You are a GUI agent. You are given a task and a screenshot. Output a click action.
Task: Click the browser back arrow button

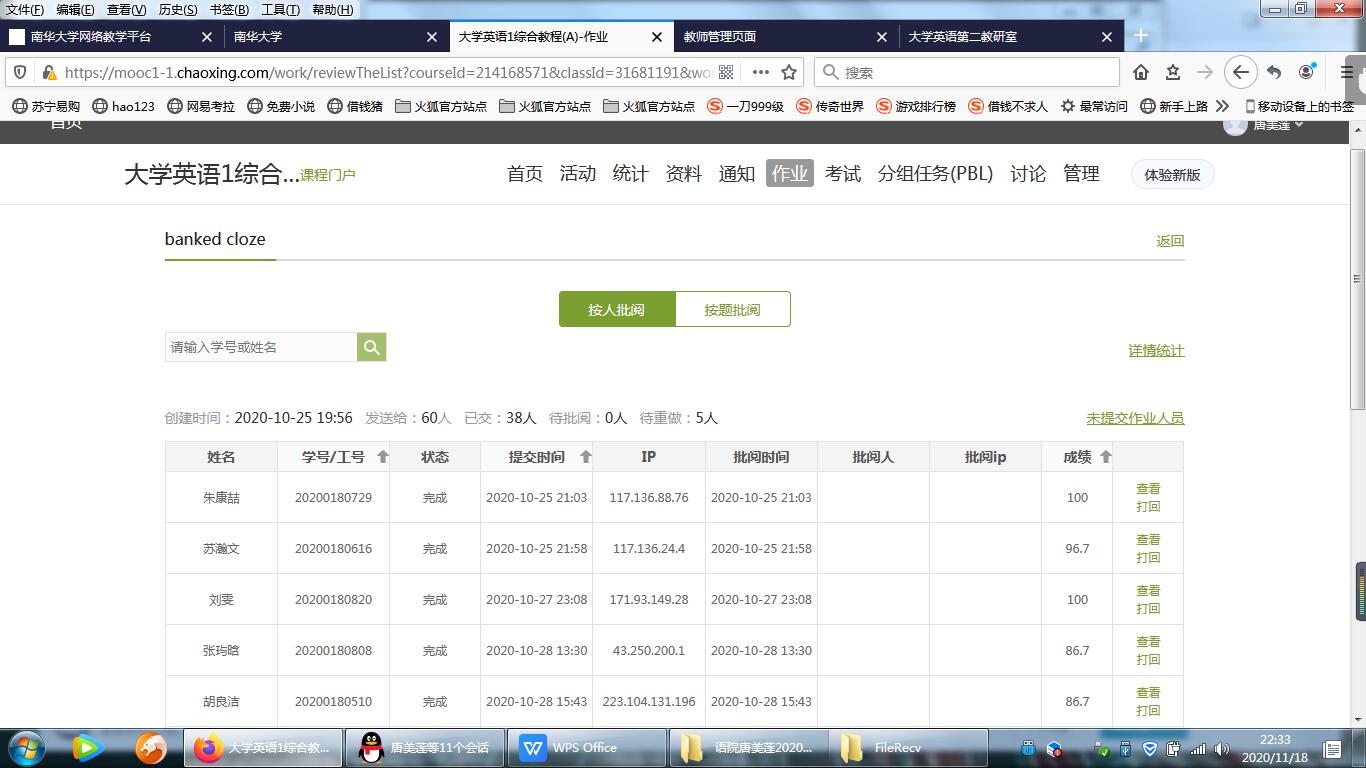point(1240,72)
